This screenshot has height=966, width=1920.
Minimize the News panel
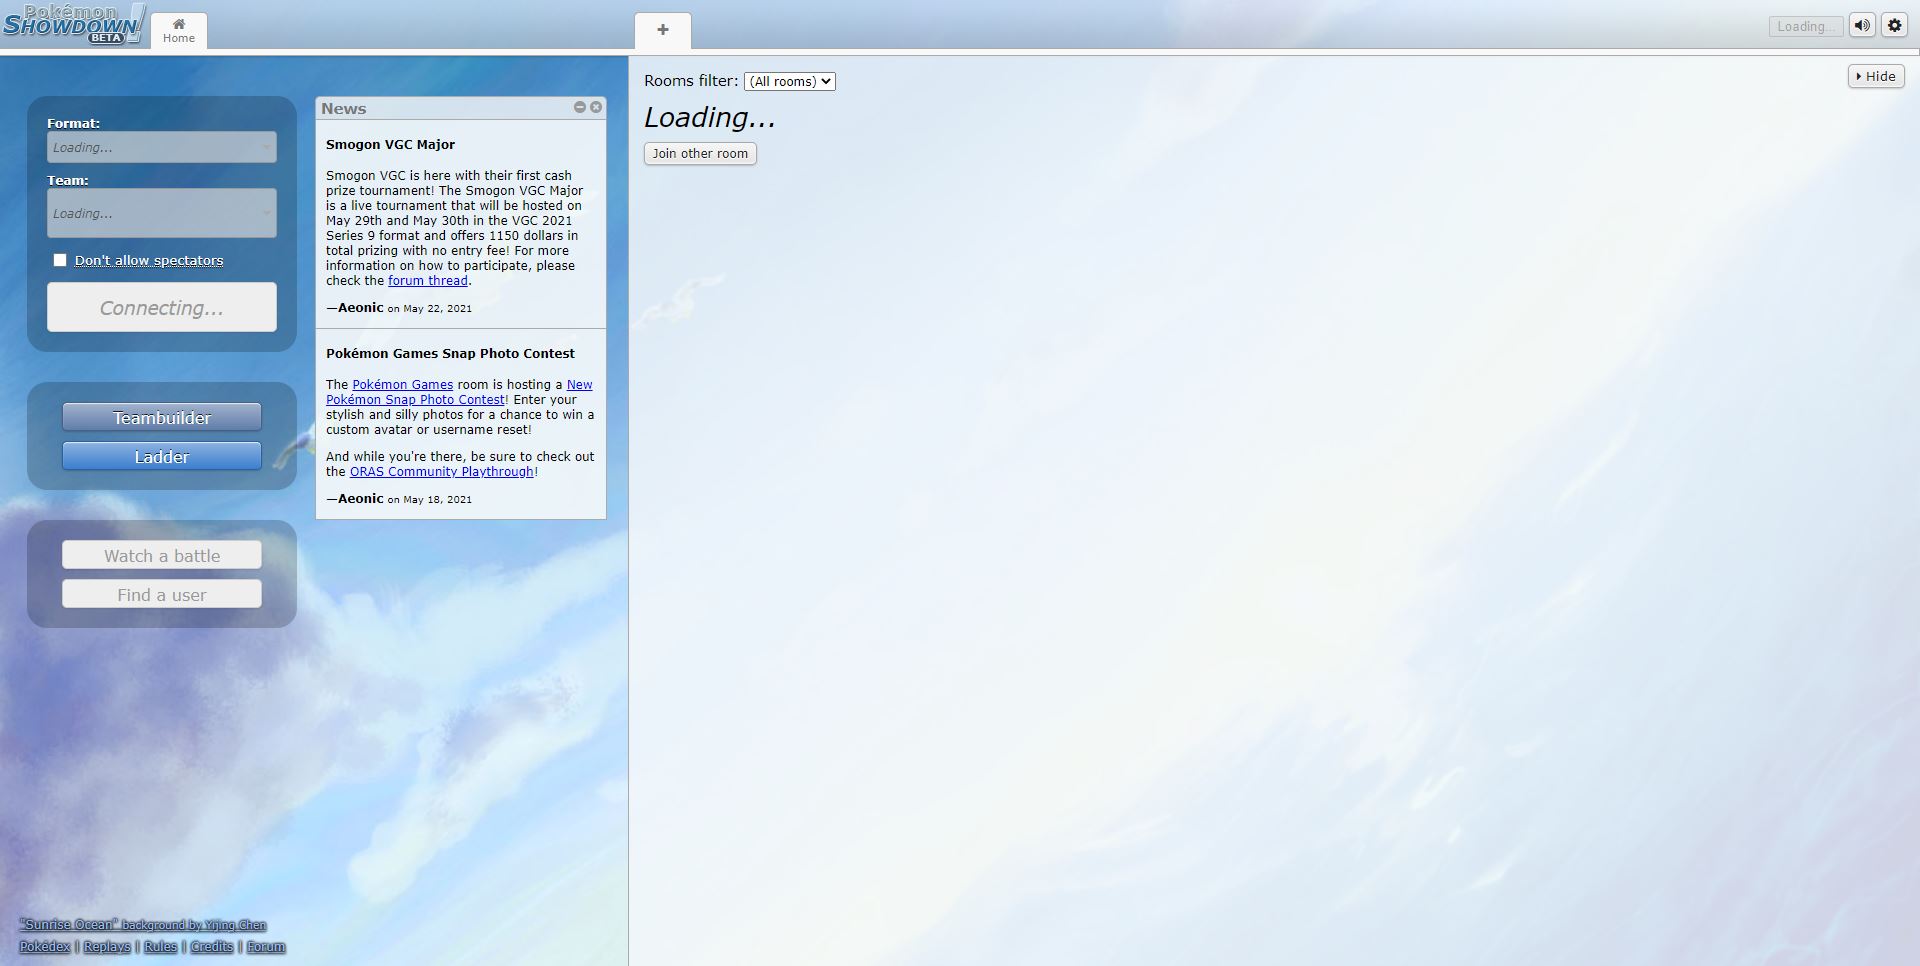pyautogui.click(x=579, y=107)
